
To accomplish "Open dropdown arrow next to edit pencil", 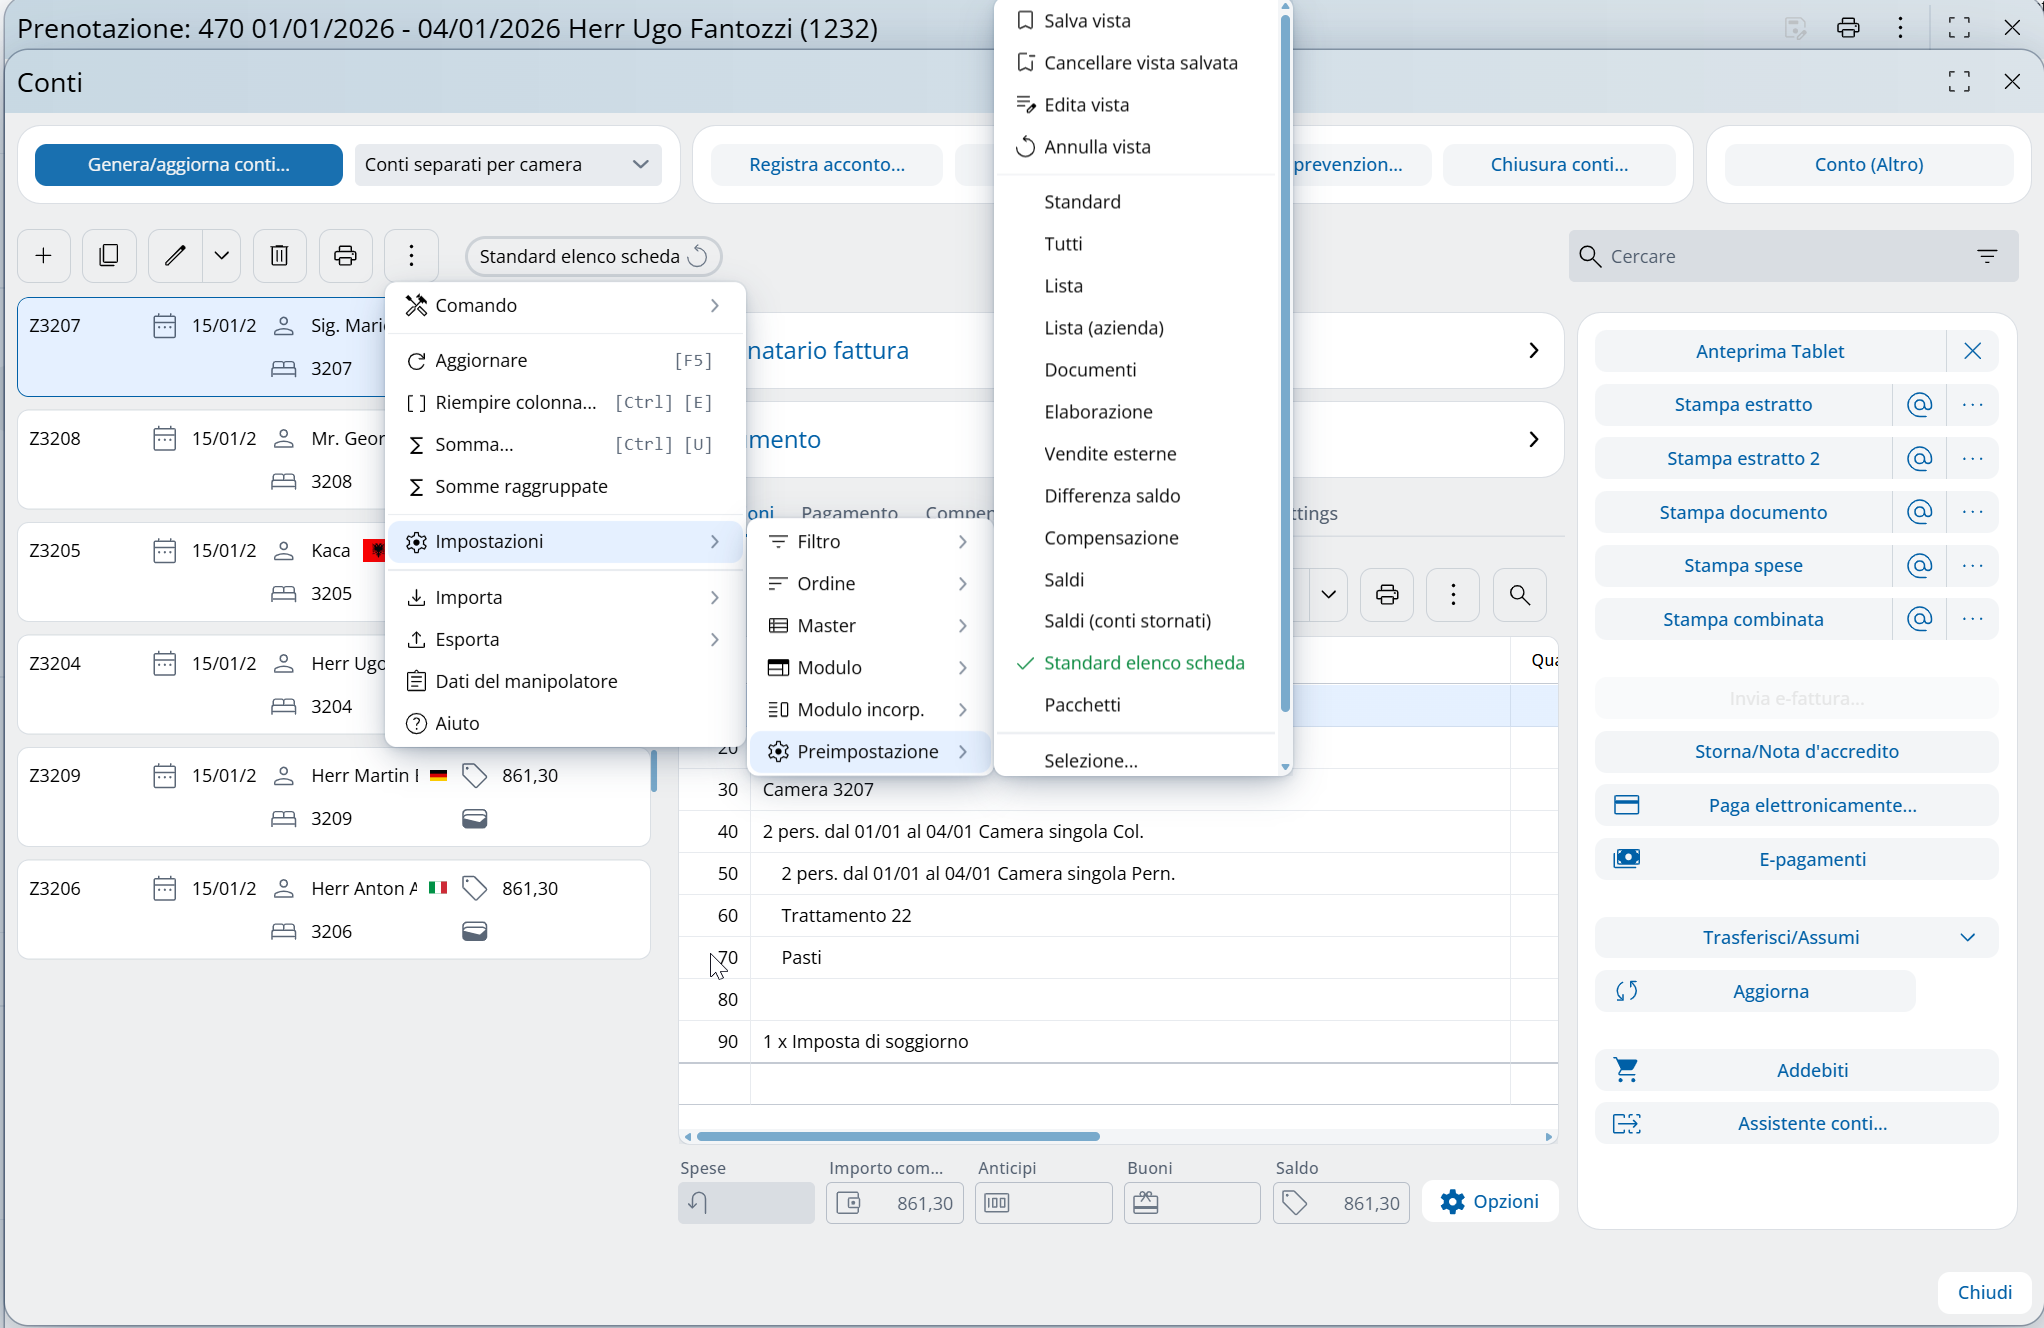I will 222,256.
